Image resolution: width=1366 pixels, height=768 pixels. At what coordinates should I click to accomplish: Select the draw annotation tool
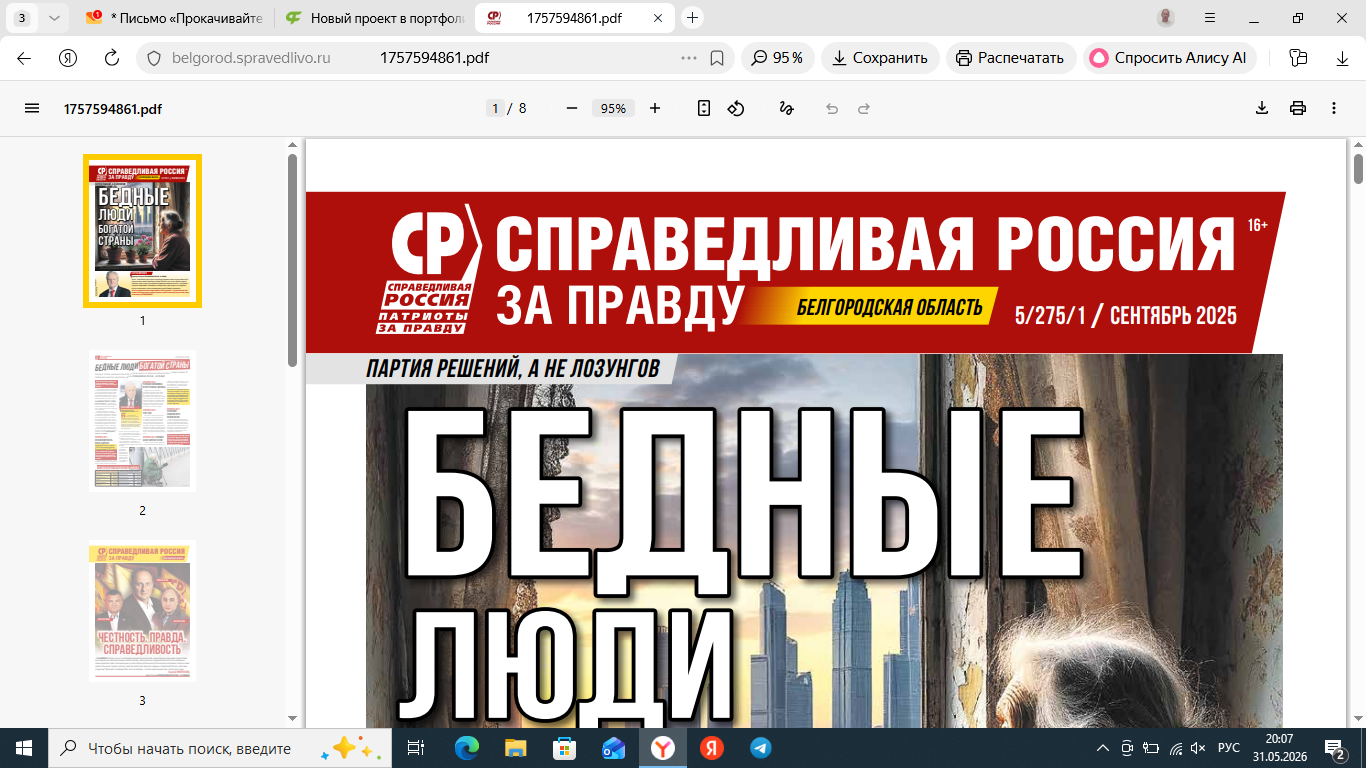787,108
